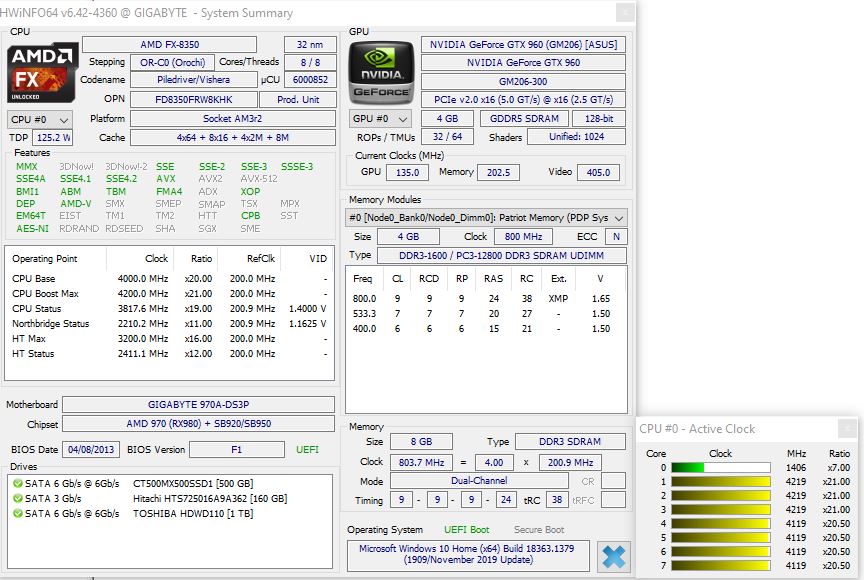Click the AMD FX-8350 CPU name field
The image size is (864, 580).
(170, 45)
